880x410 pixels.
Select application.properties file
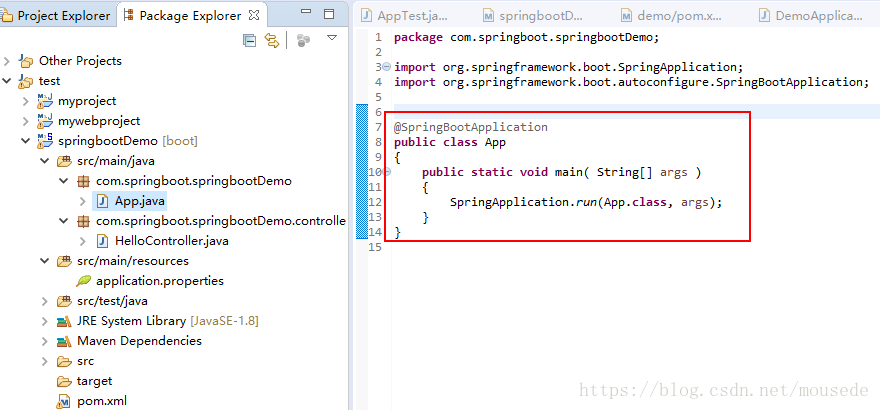click(x=160, y=281)
